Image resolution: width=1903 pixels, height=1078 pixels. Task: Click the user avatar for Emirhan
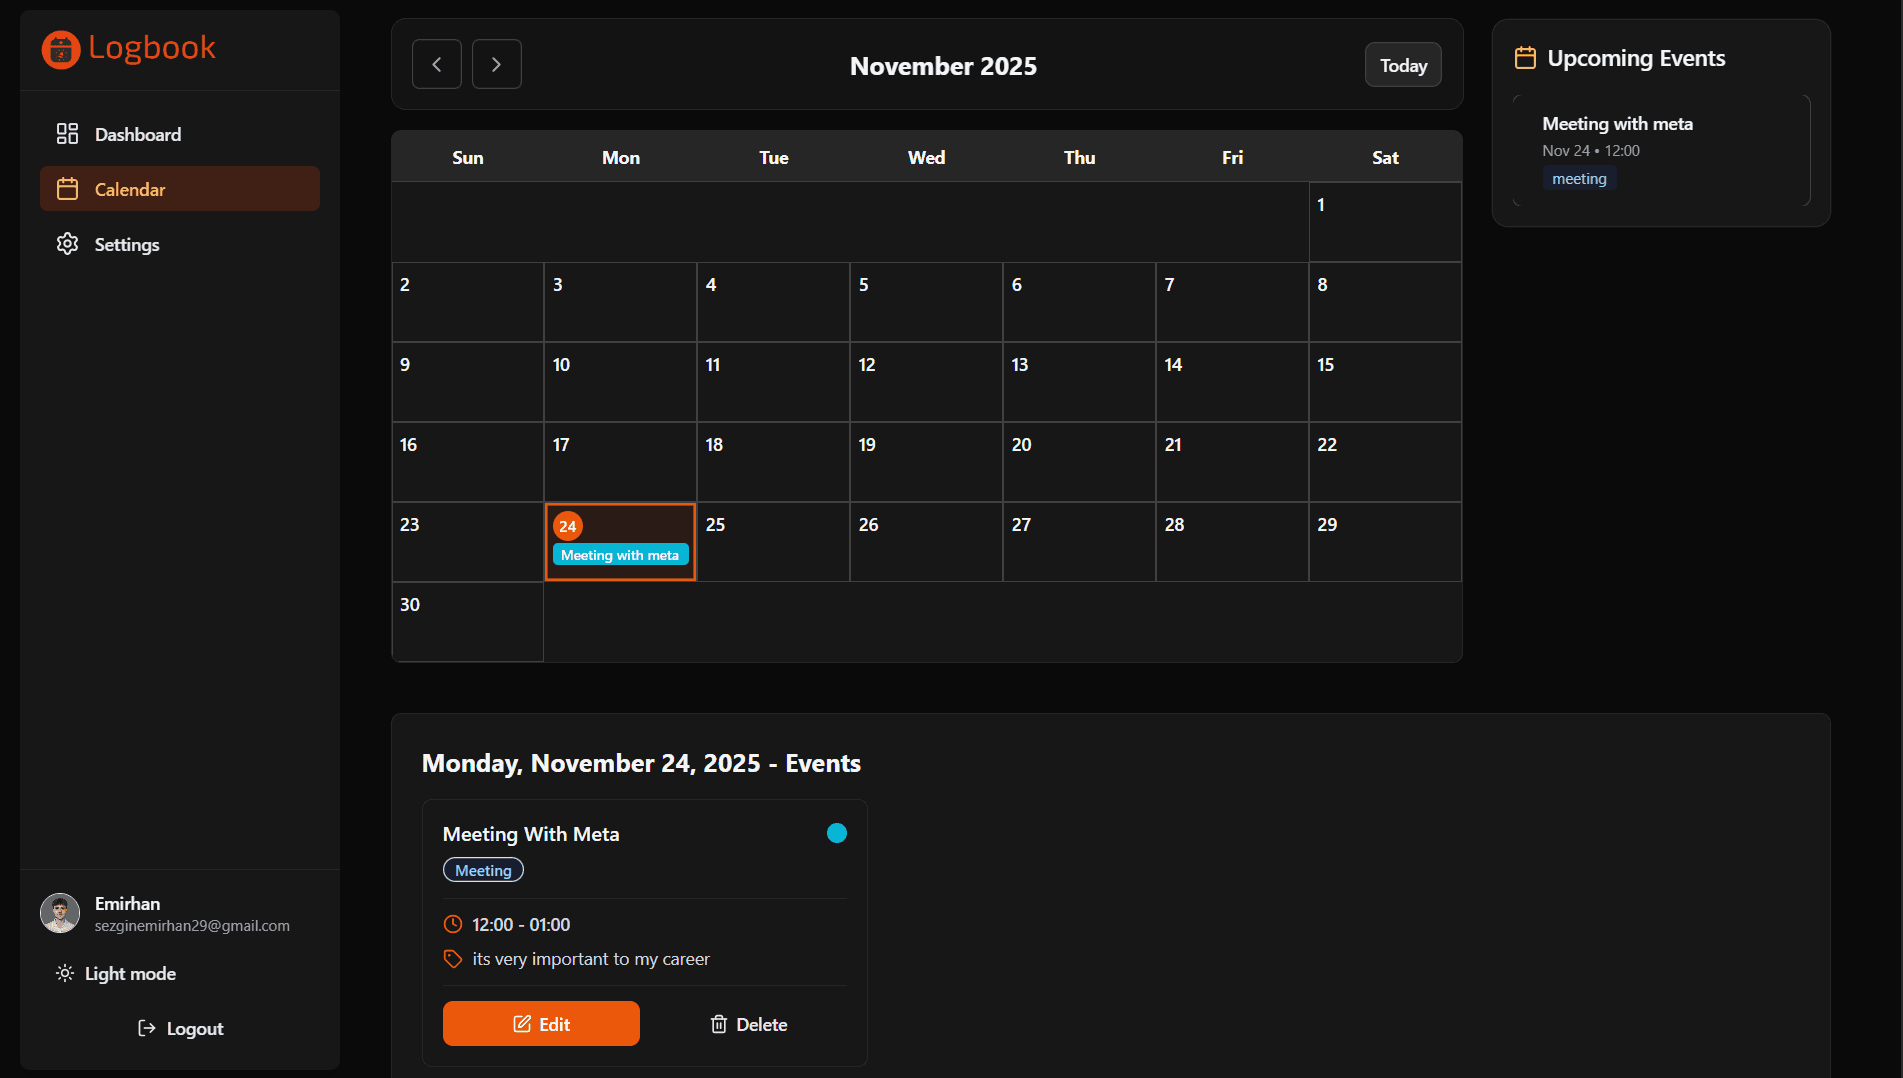tap(60, 913)
